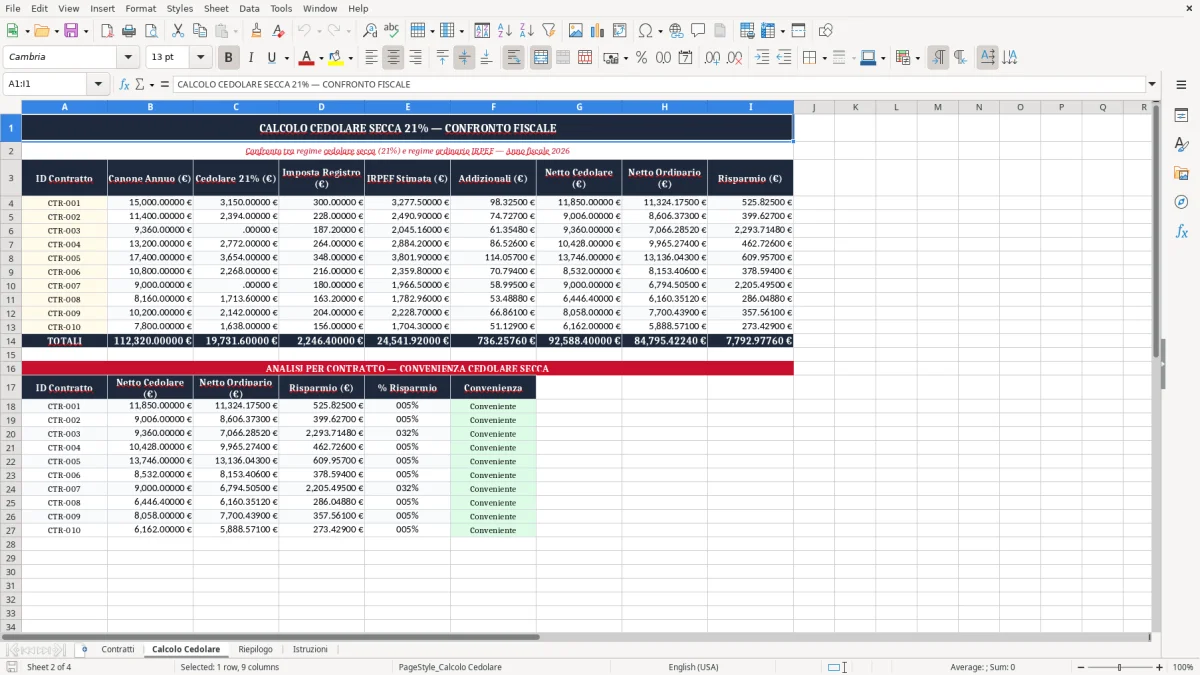
Task: Clone formatting with the paintbrush
Action: coord(256,31)
